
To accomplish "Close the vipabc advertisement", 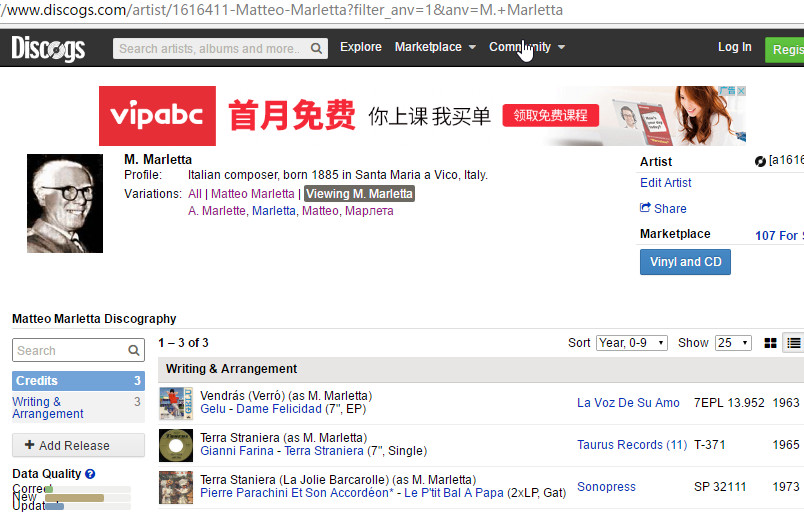I will tap(741, 91).
